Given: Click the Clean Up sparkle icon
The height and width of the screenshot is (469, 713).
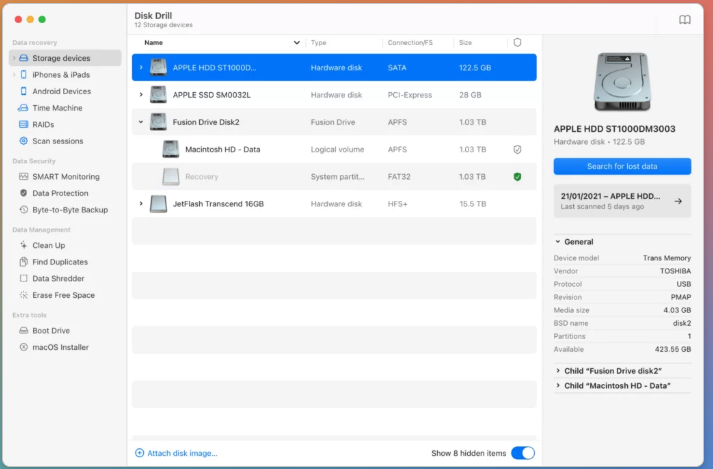Looking at the screenshot, I should (x=24, y=245).
